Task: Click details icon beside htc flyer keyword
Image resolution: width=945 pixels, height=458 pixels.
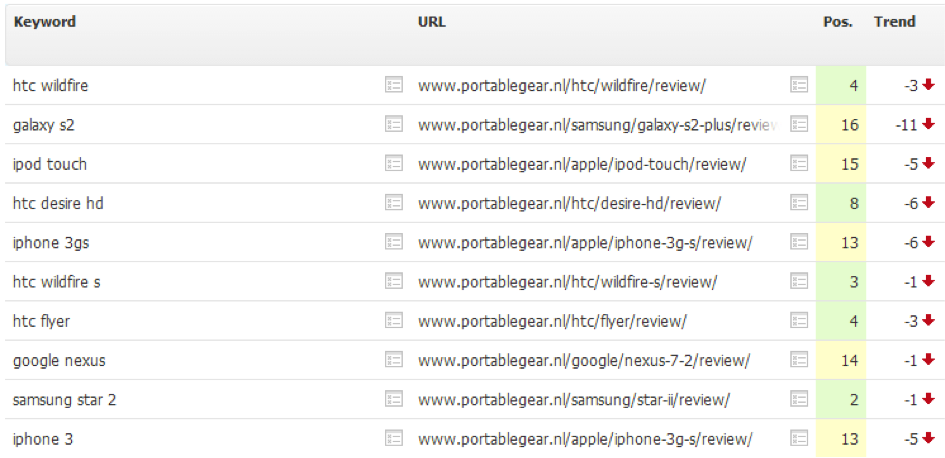Action: tap(394, 321)
